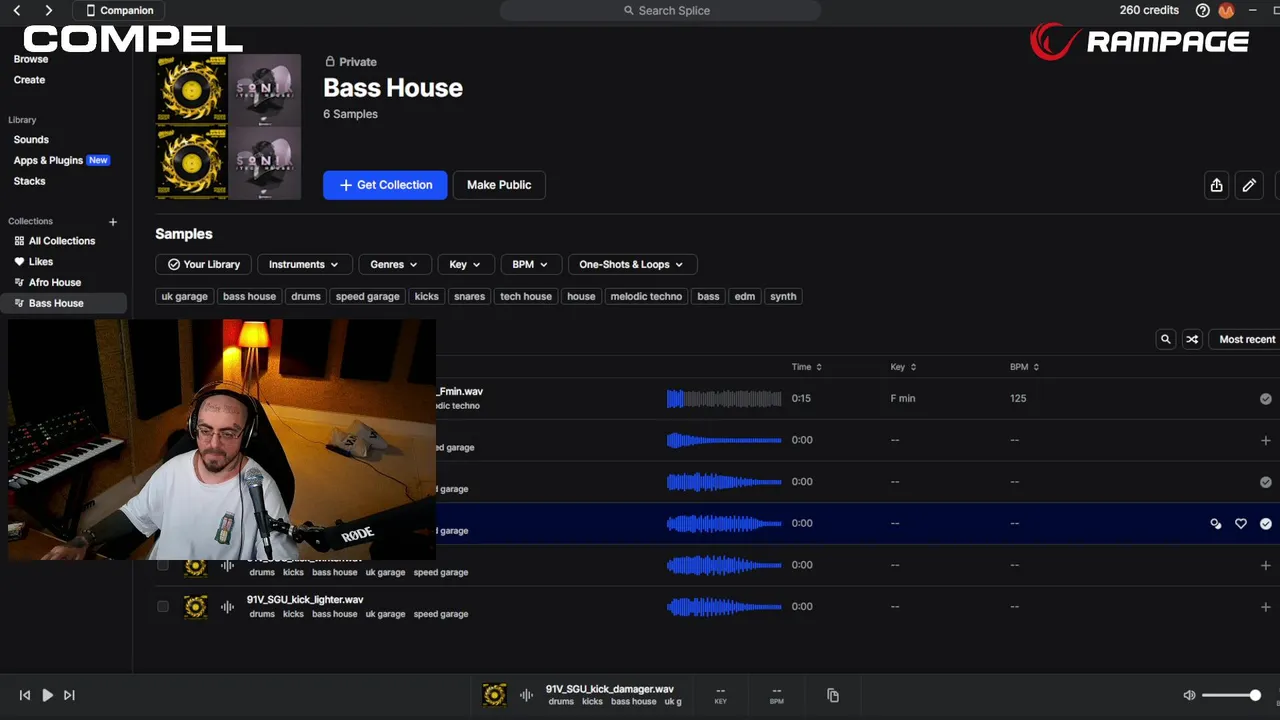Expand One-Shots & Loops dropdown
This screenshot has width=1280, height=720.
pyautogui.click(x=632, y=264)
